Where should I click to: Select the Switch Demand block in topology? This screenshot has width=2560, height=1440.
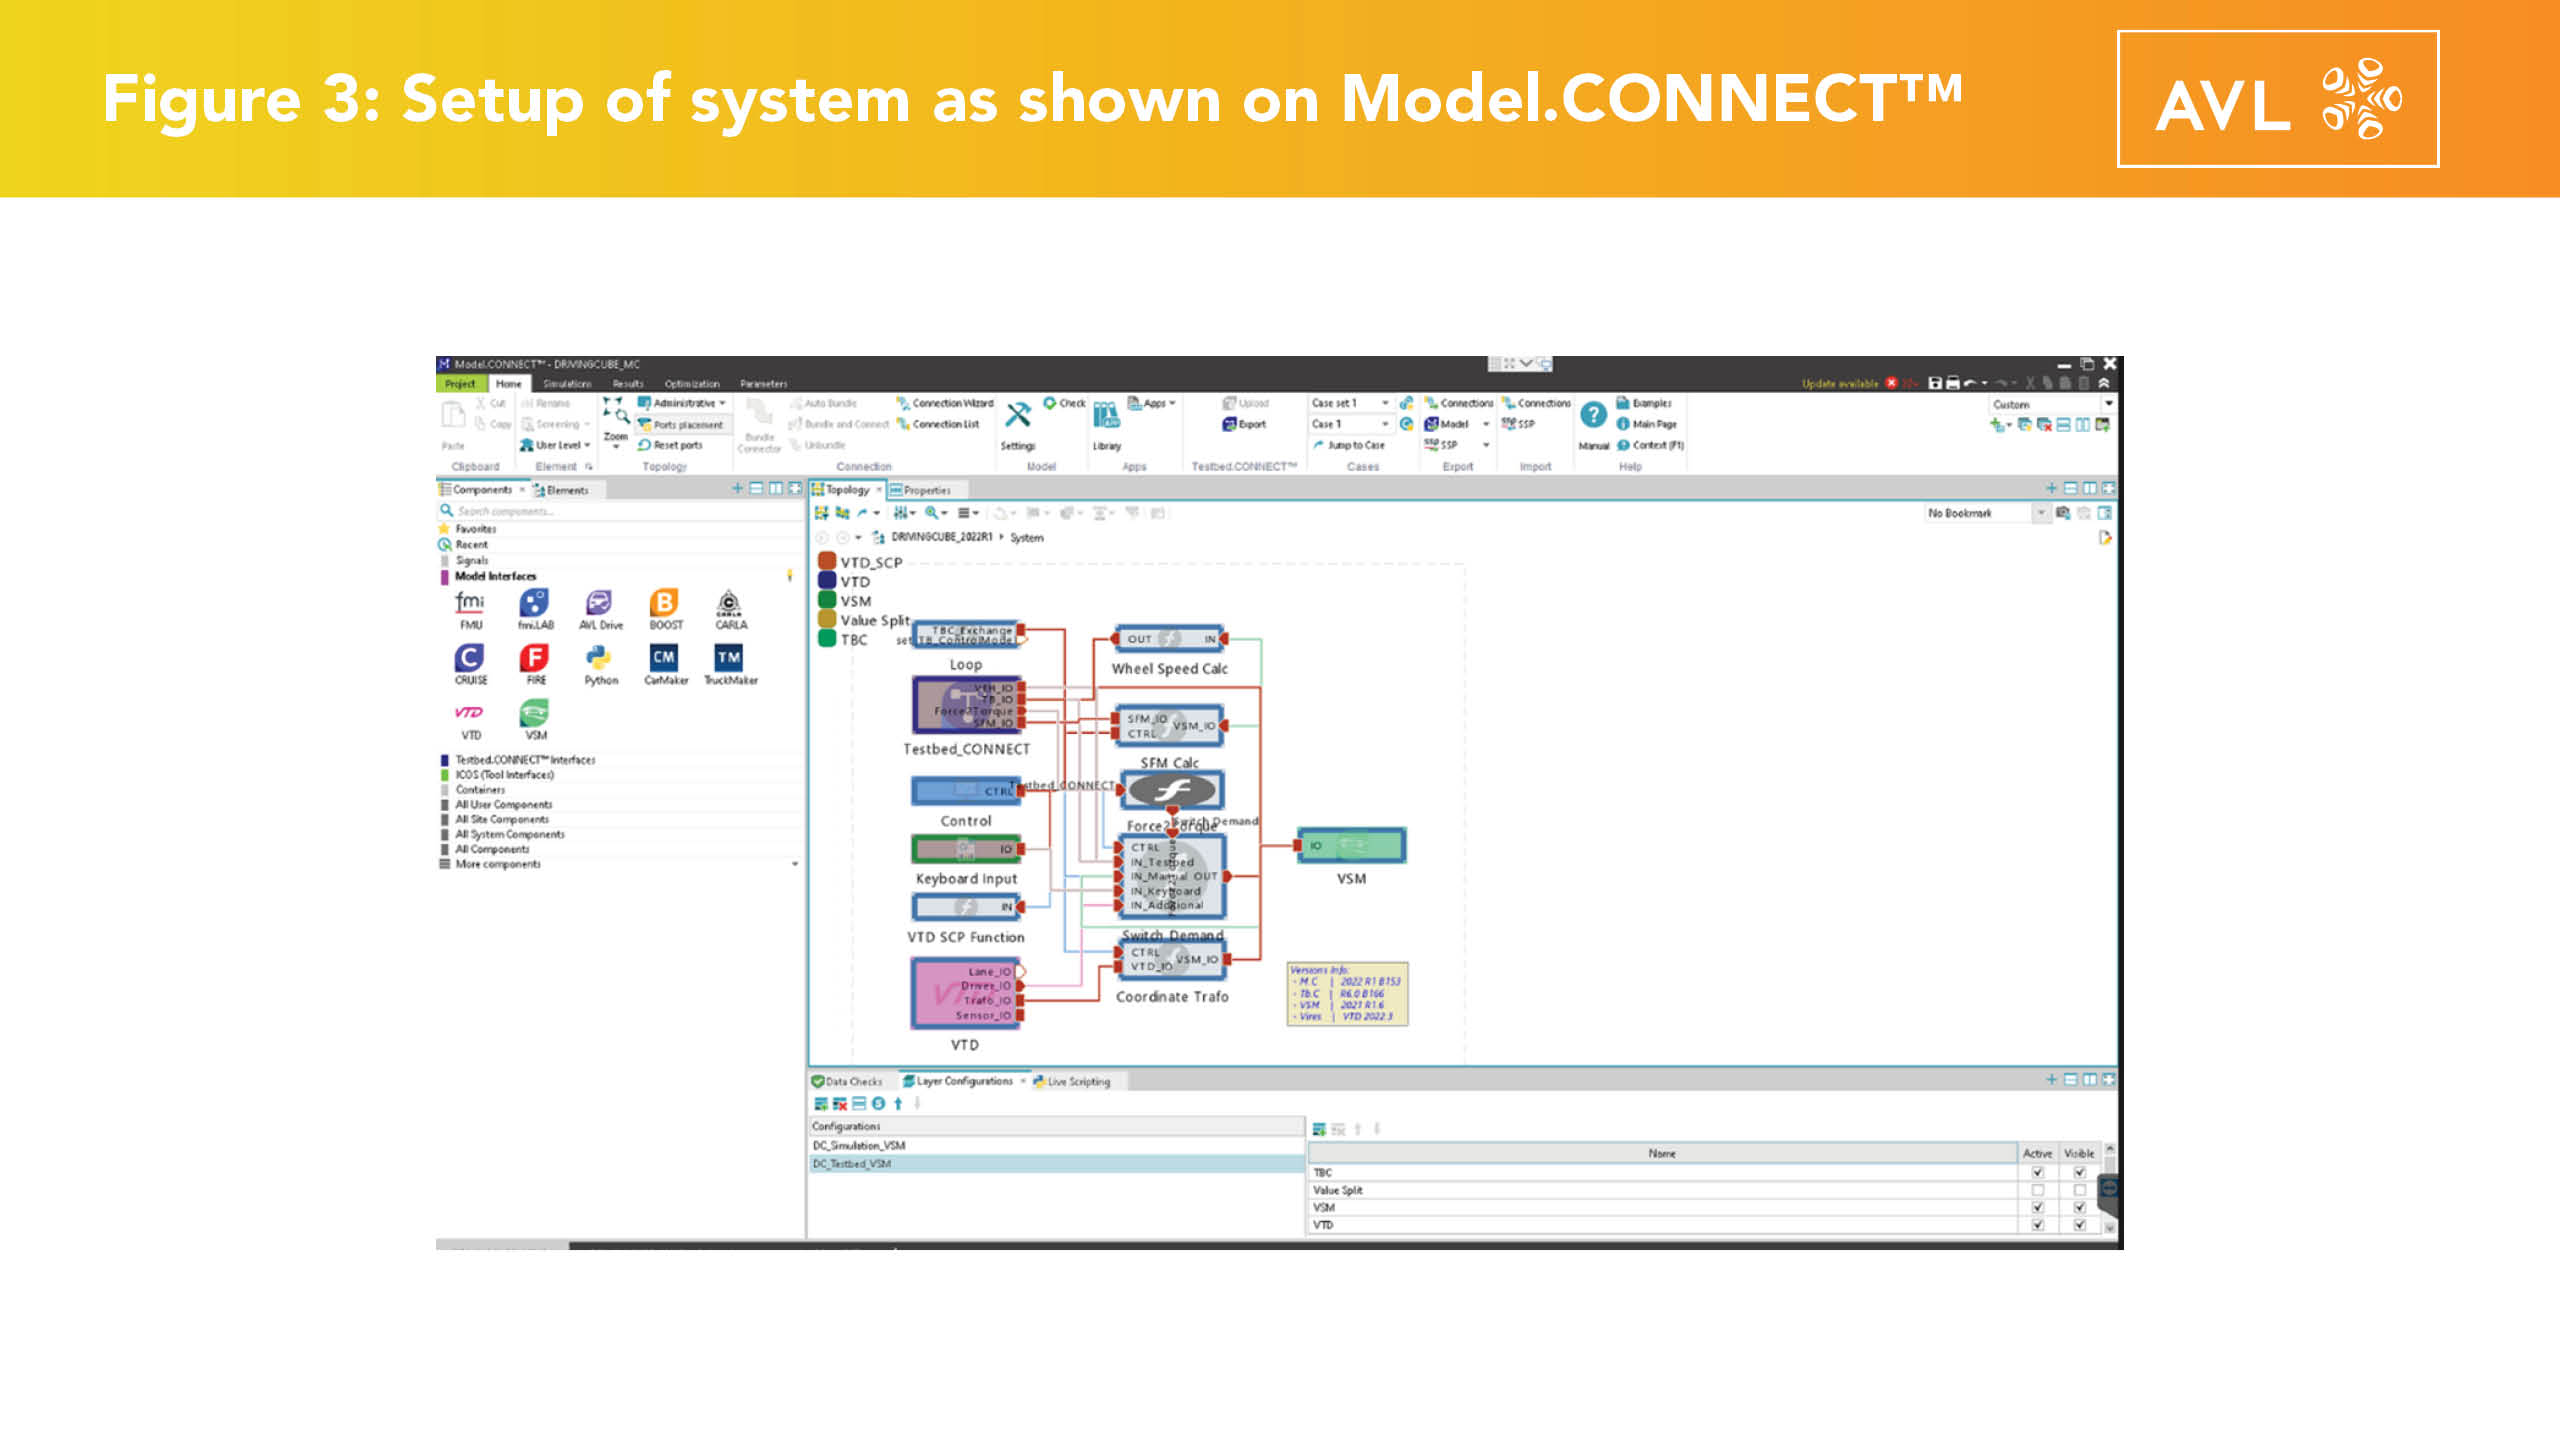(x=1171, y=877)
